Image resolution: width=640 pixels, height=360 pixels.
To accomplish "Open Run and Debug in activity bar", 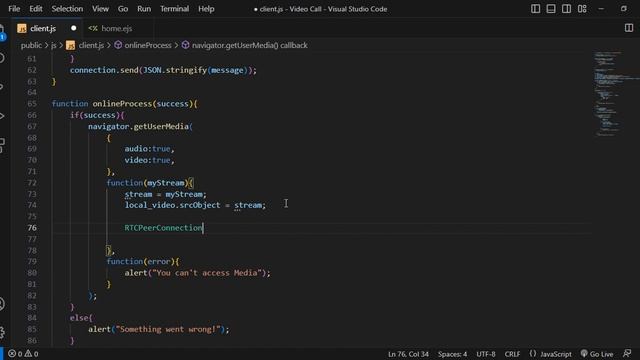I will (2, 116).
